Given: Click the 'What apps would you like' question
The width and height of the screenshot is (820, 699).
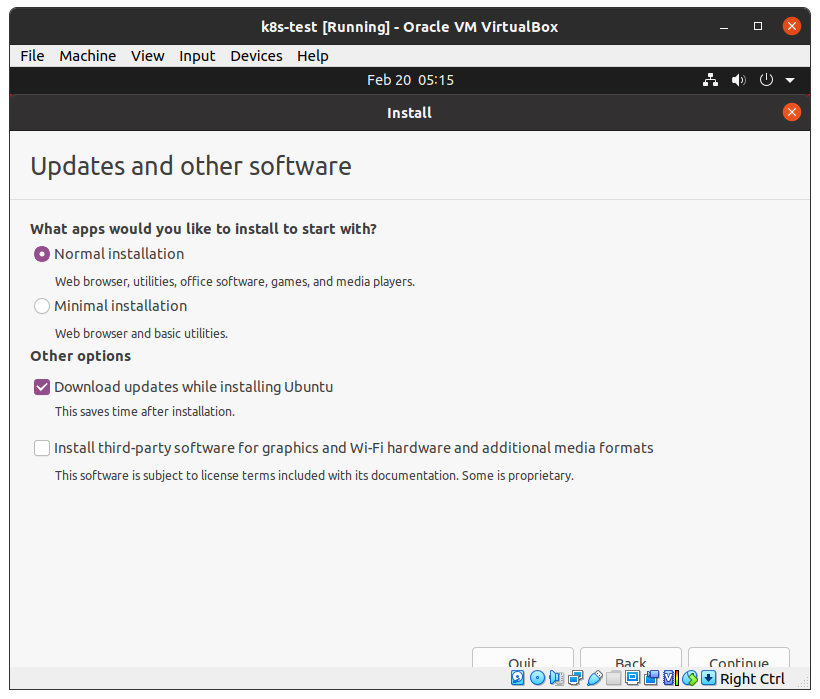Looking at the screenshot, I should click(x=203, y=229).
